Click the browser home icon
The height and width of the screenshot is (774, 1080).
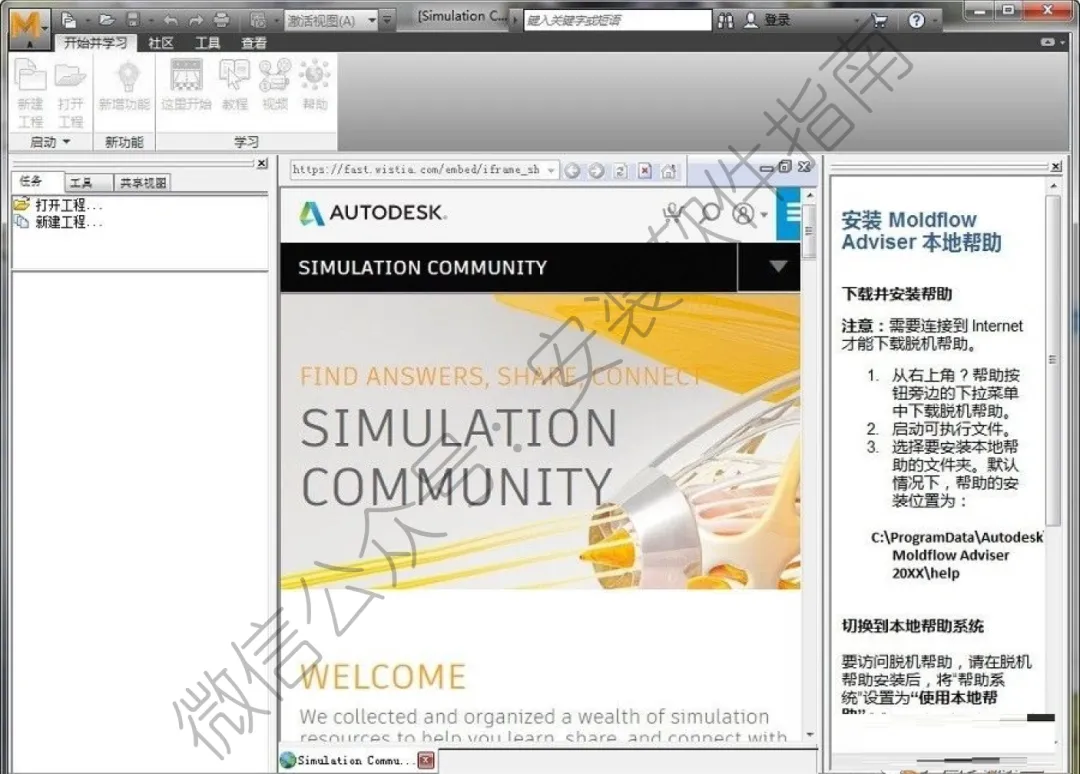[669, 171]
